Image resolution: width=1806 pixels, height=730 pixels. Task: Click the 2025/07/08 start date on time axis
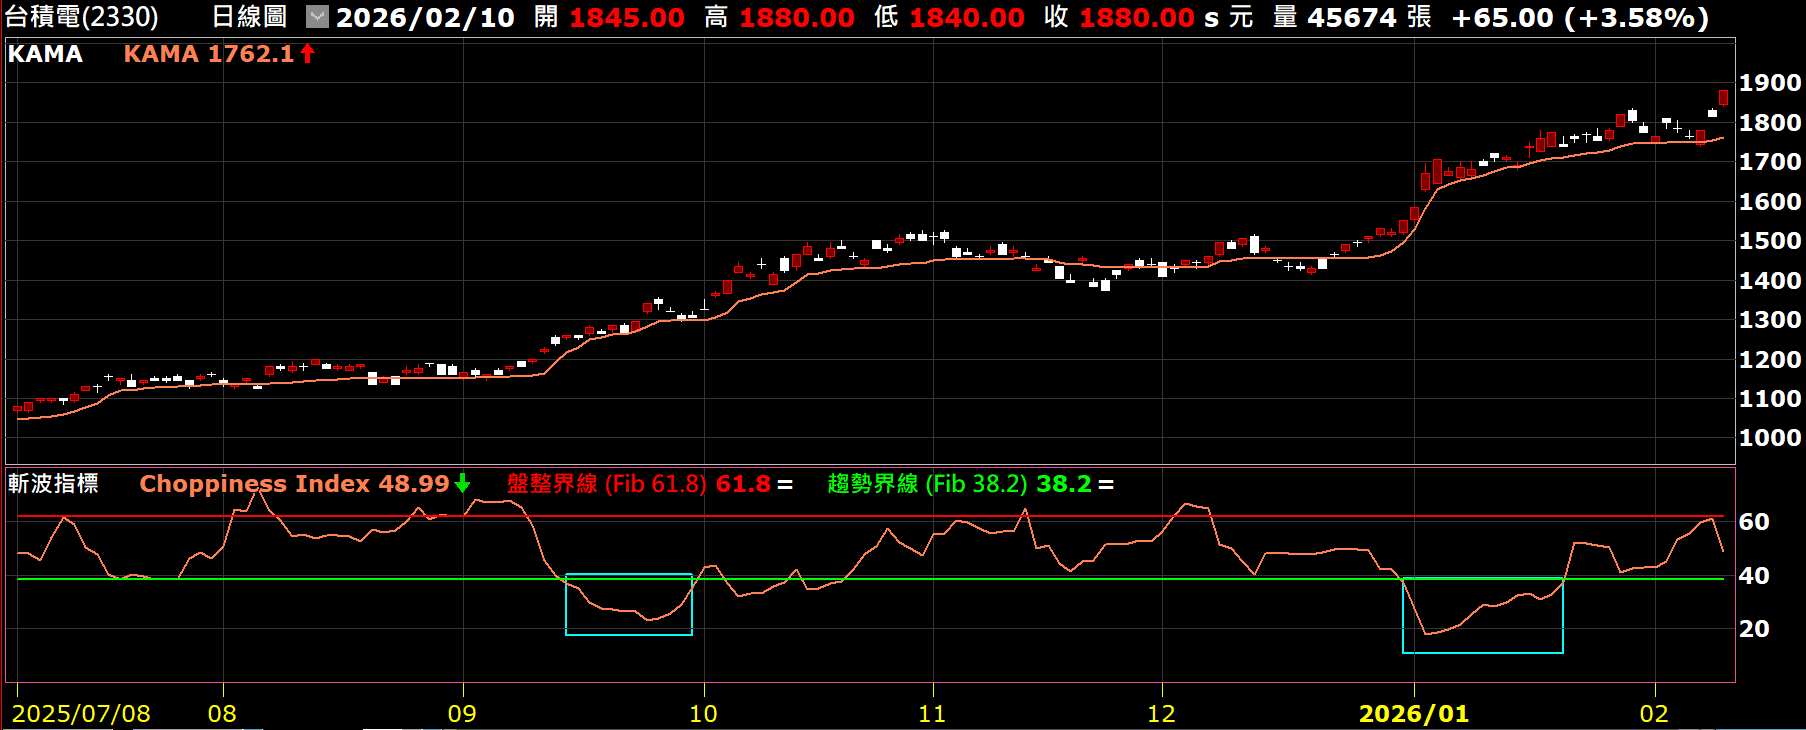[x=81, y=713]
